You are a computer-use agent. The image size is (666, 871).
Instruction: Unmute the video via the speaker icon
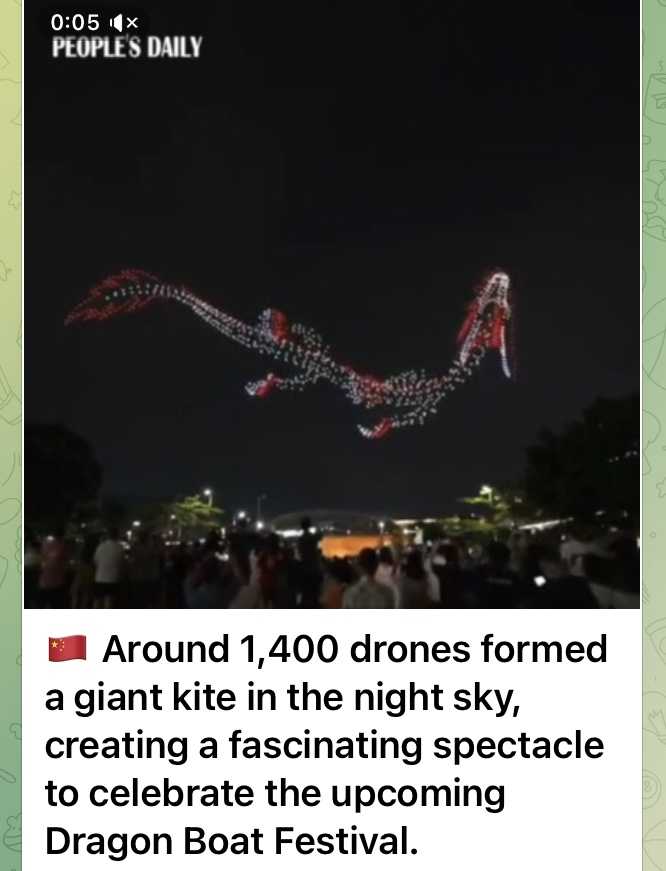123,23
